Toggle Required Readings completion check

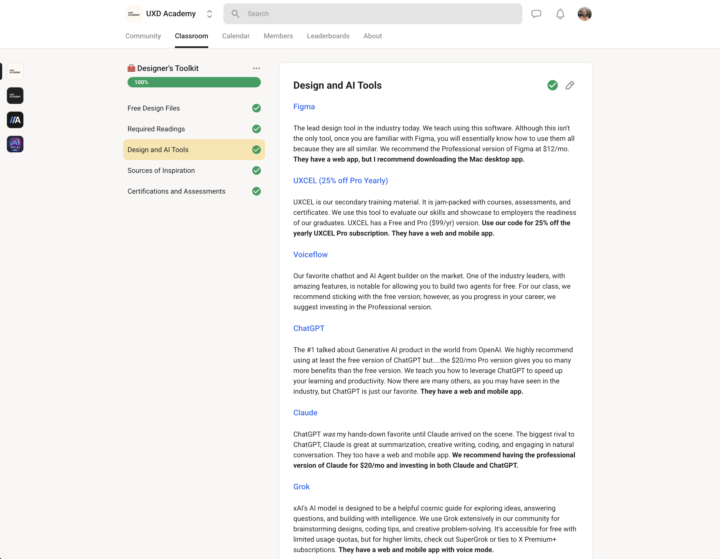click(x=257, y=129)
